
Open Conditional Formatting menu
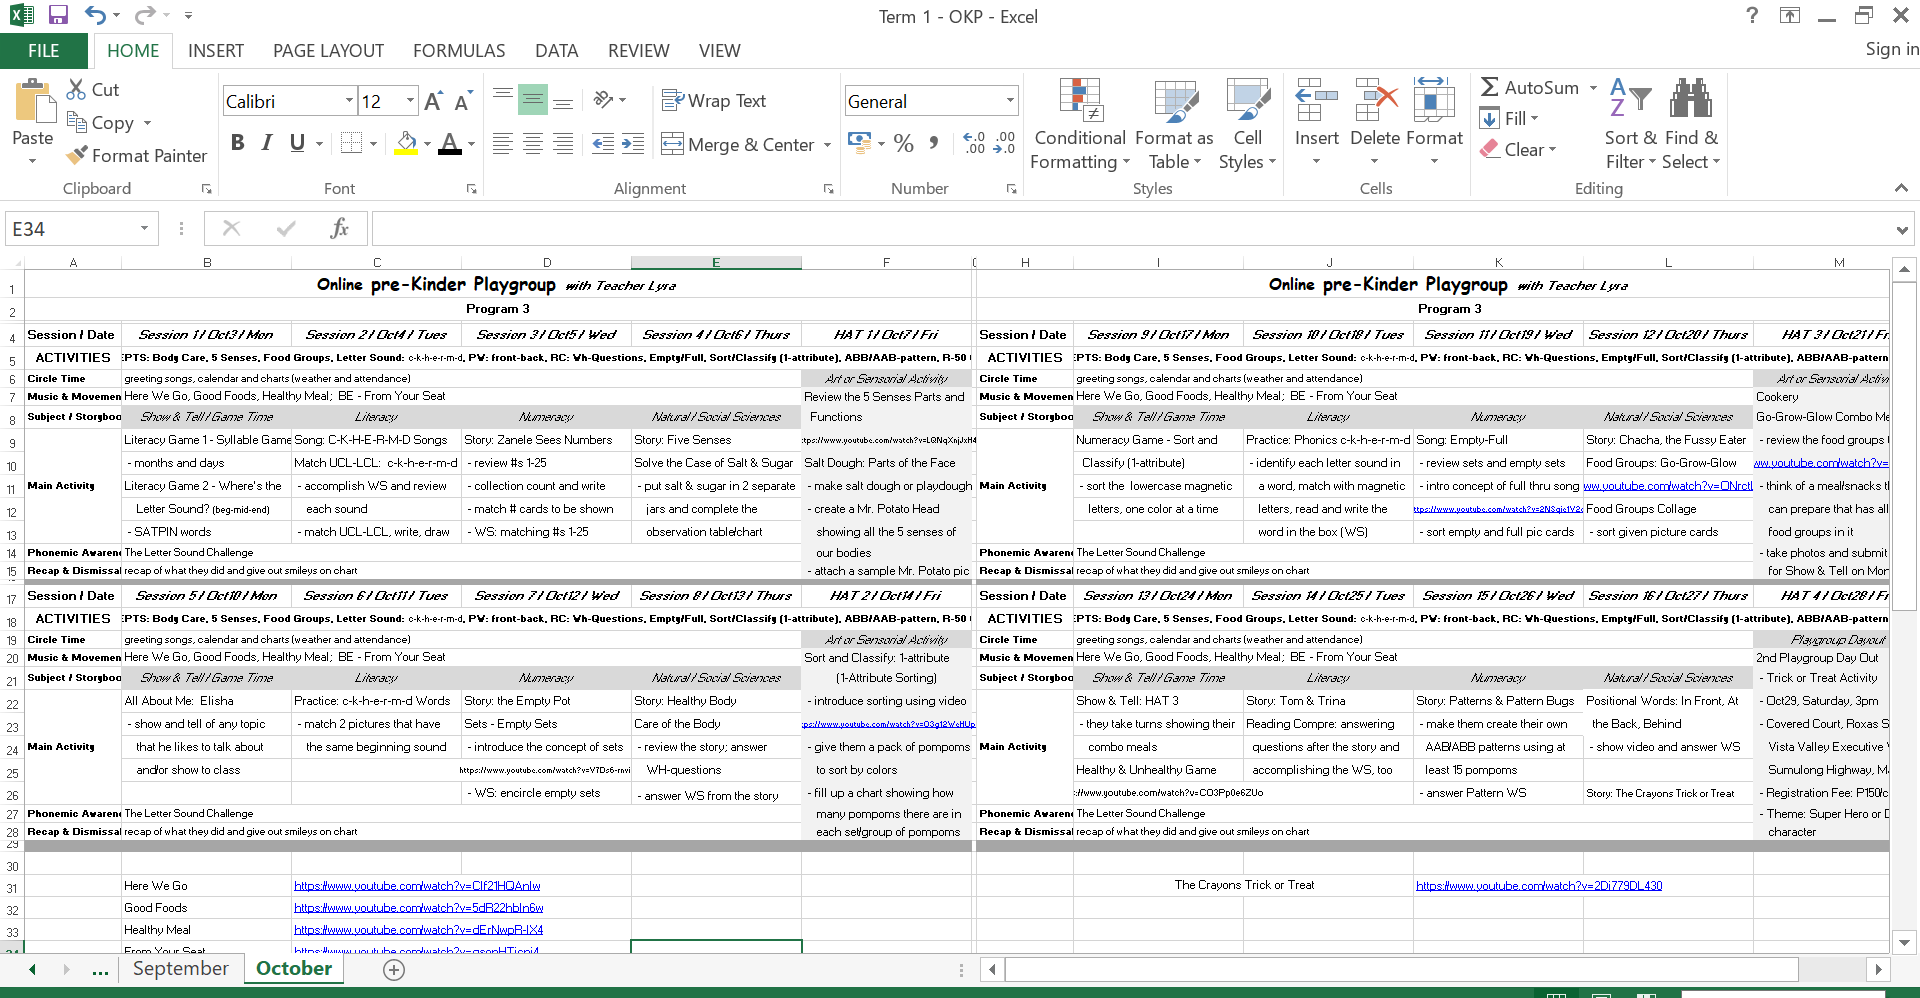(x=1080, y=125)
